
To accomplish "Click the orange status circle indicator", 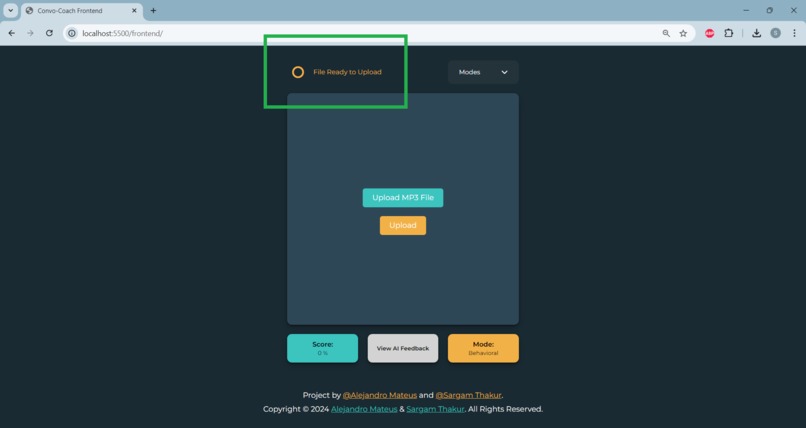I will tap(298, 72).
